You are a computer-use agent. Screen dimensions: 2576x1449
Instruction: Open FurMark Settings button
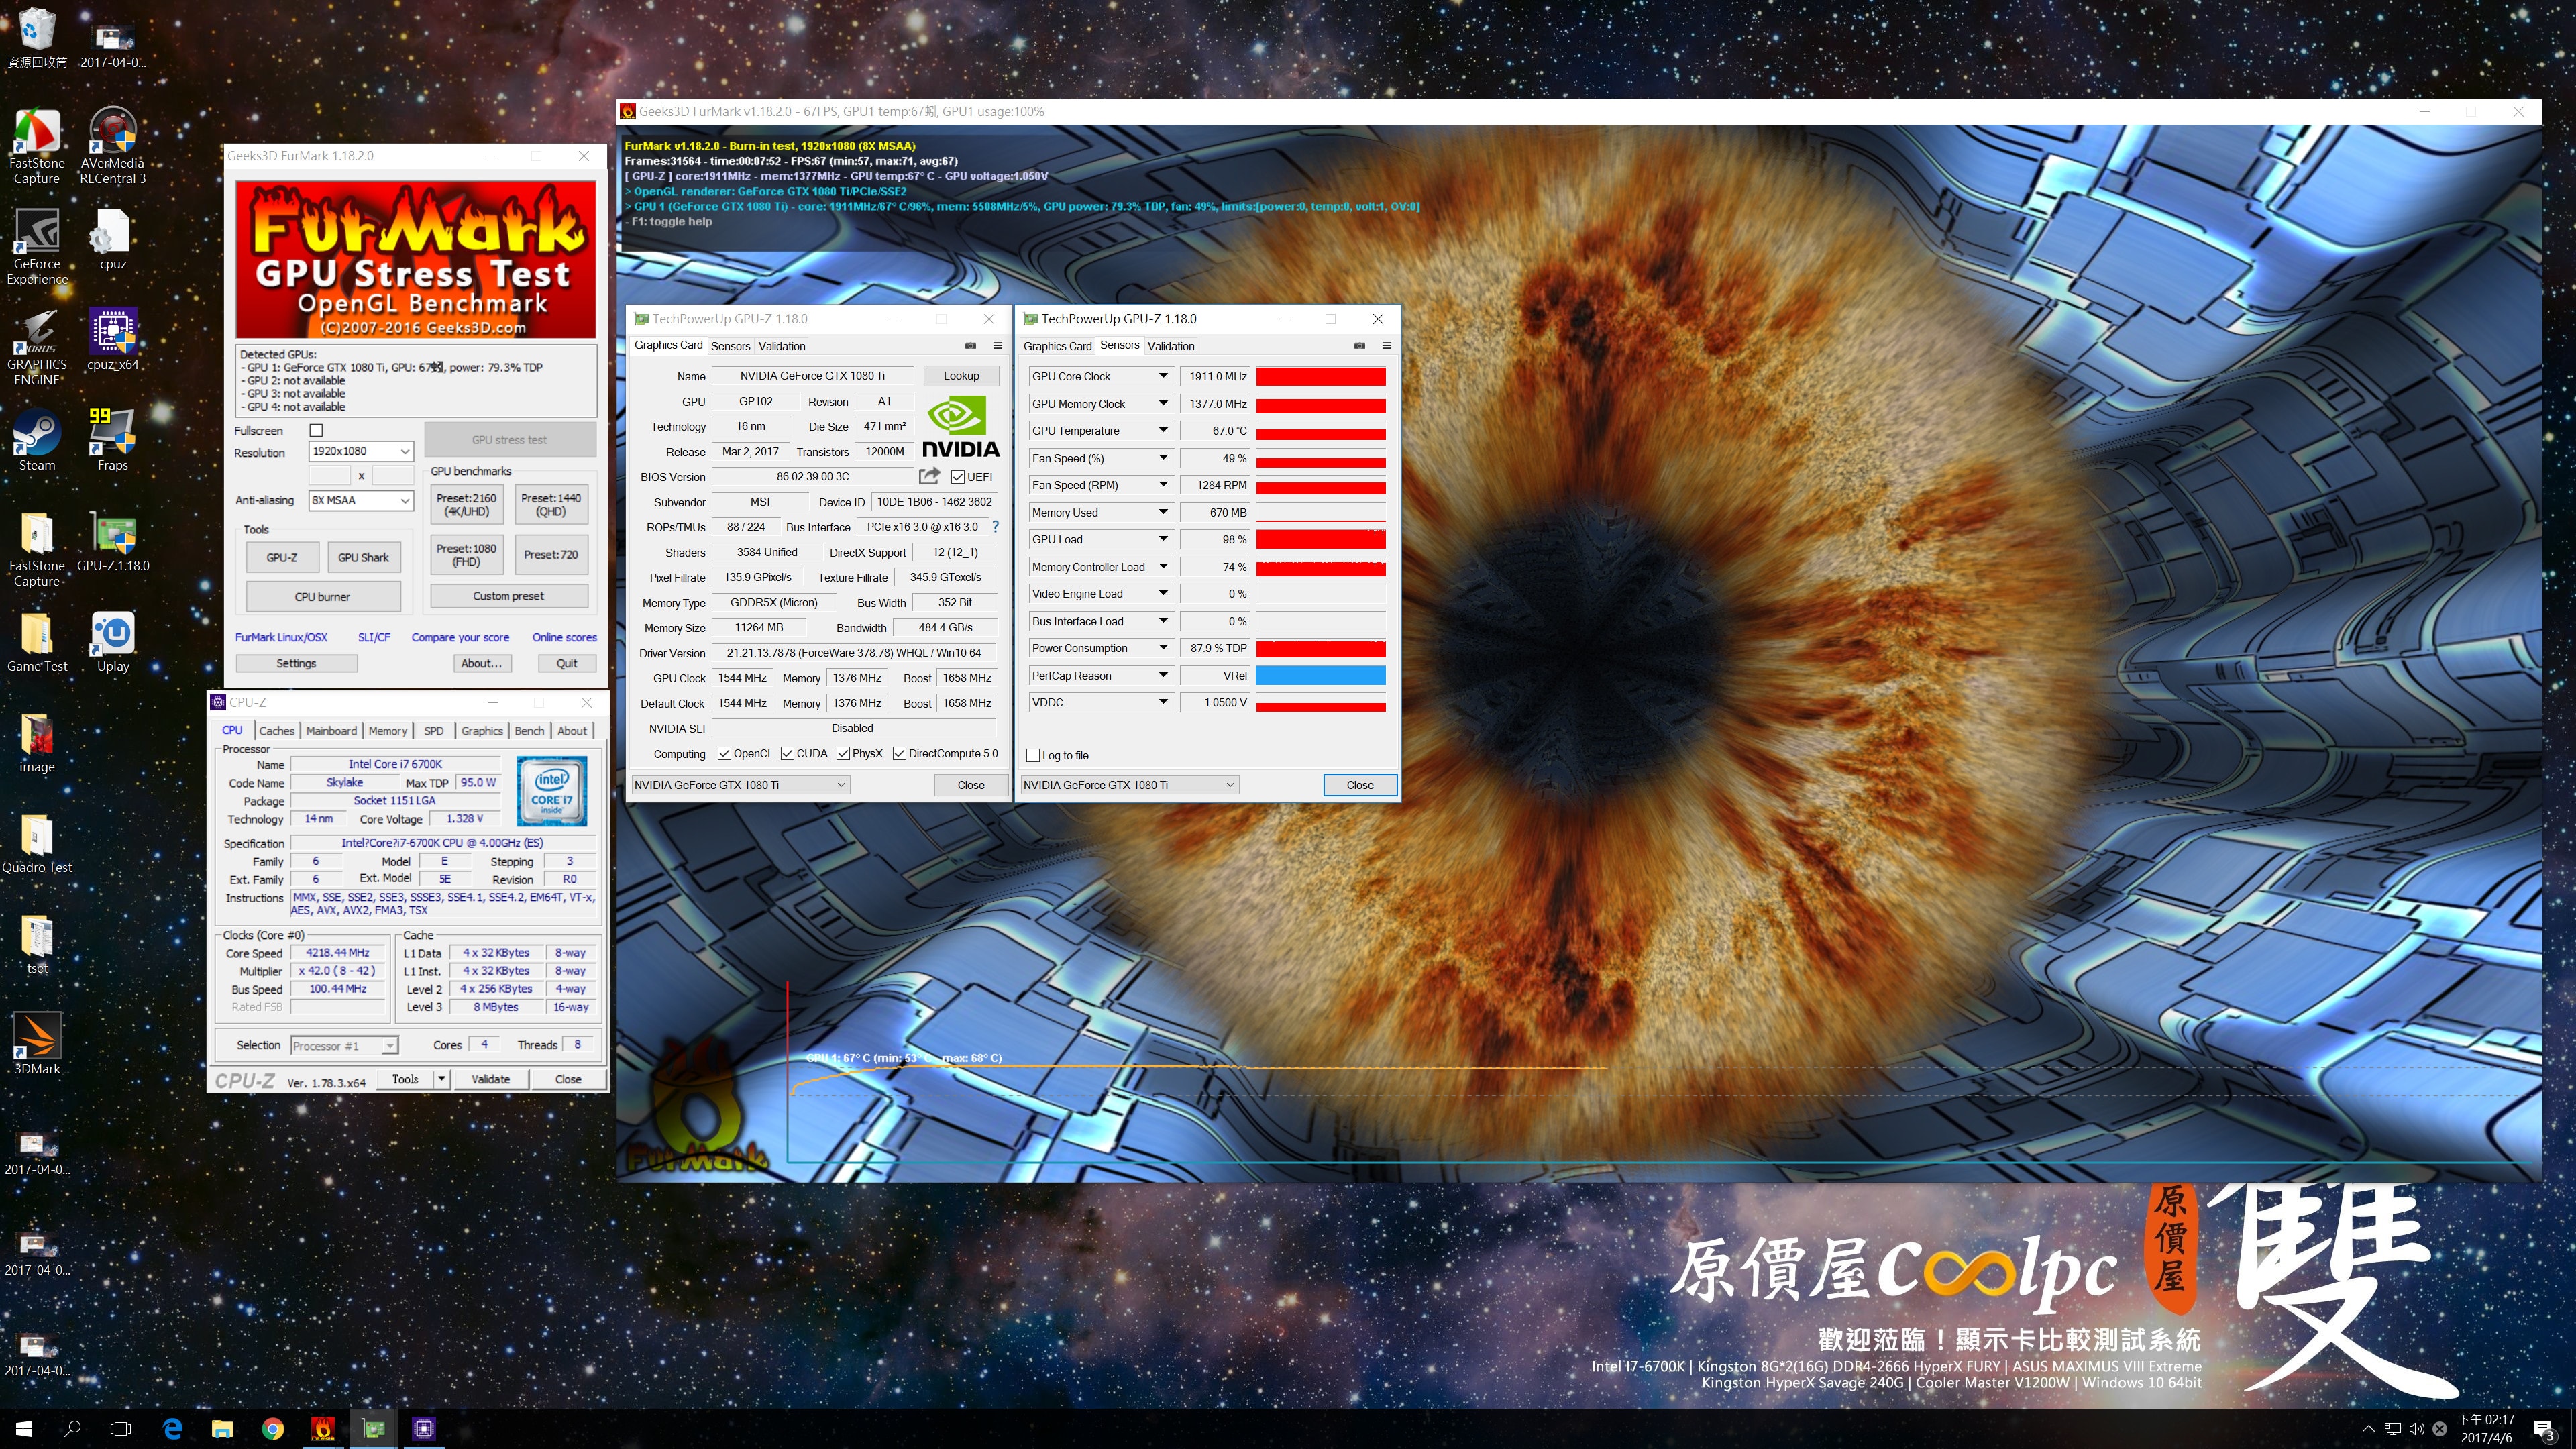pyautogui.click(x=296, y=663)
